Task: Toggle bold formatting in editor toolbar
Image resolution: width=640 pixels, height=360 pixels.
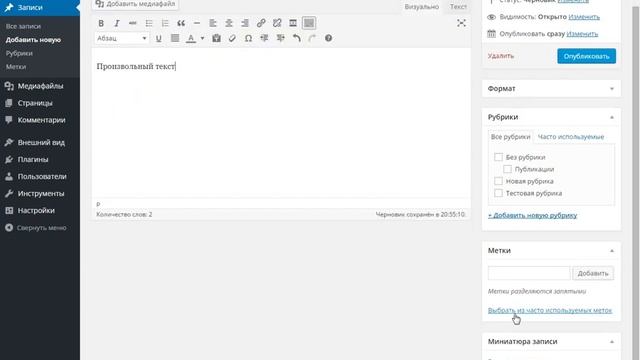Action: (101, 23)
